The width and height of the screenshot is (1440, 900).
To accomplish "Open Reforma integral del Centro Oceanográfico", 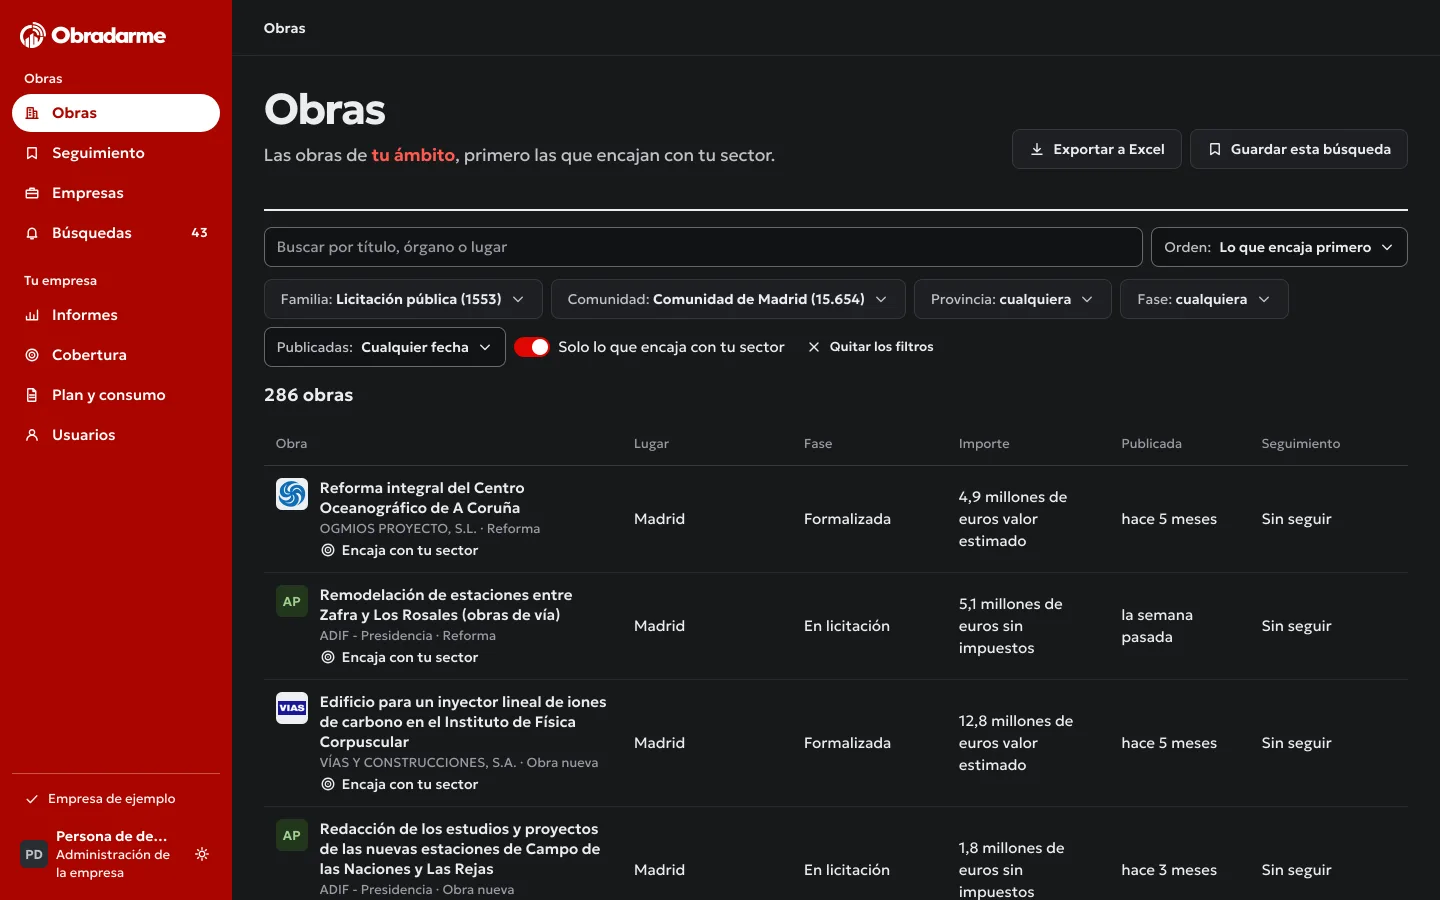I will (x=422, y=498).
